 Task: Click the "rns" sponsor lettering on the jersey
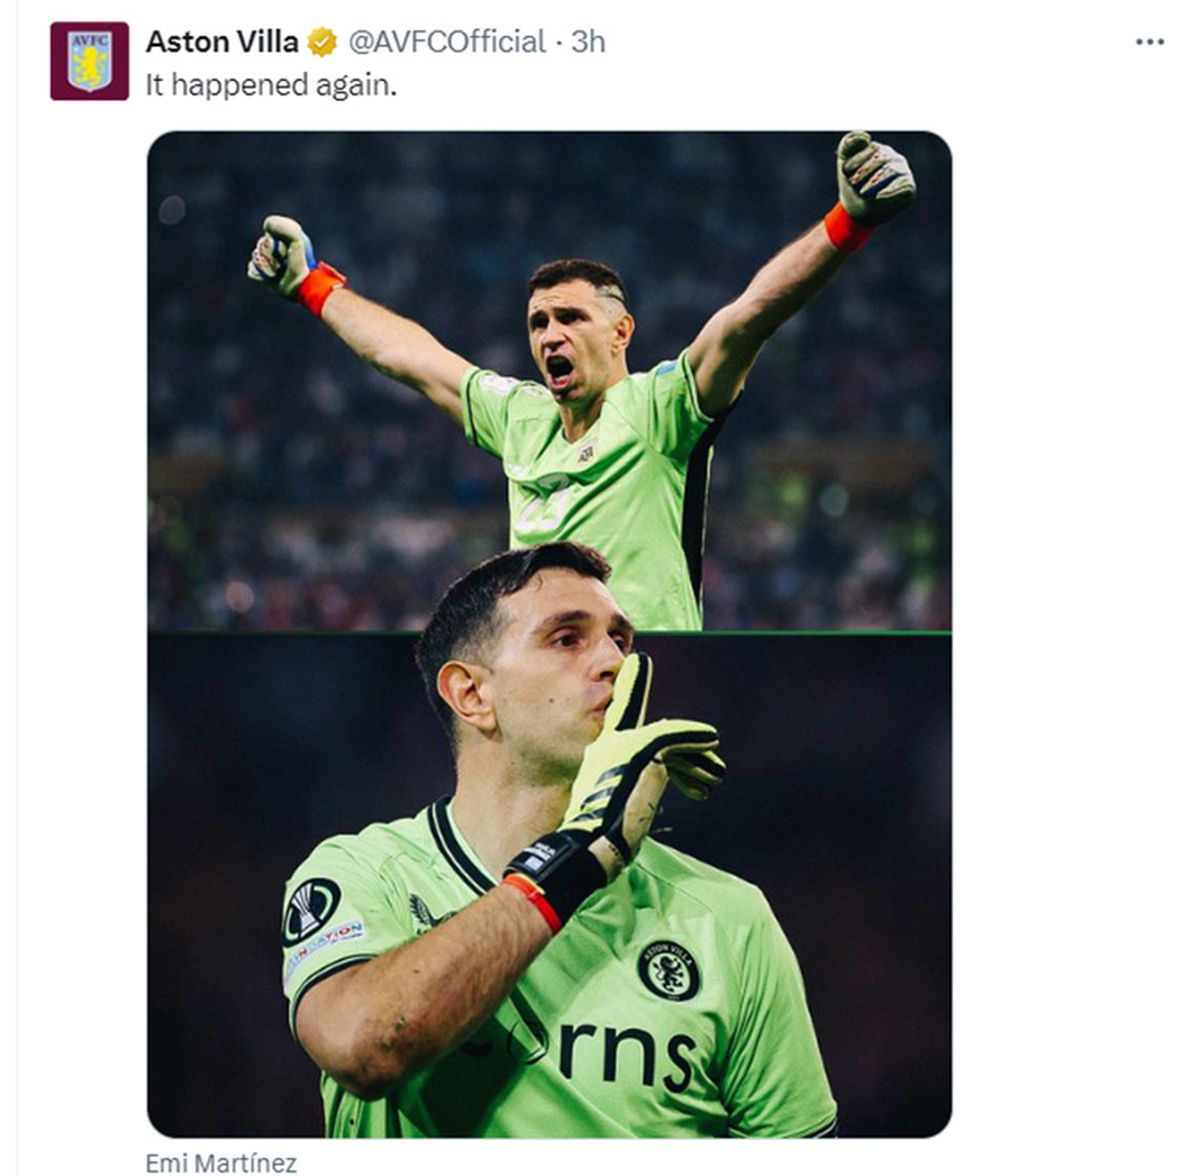click(x=626, y=1053)
